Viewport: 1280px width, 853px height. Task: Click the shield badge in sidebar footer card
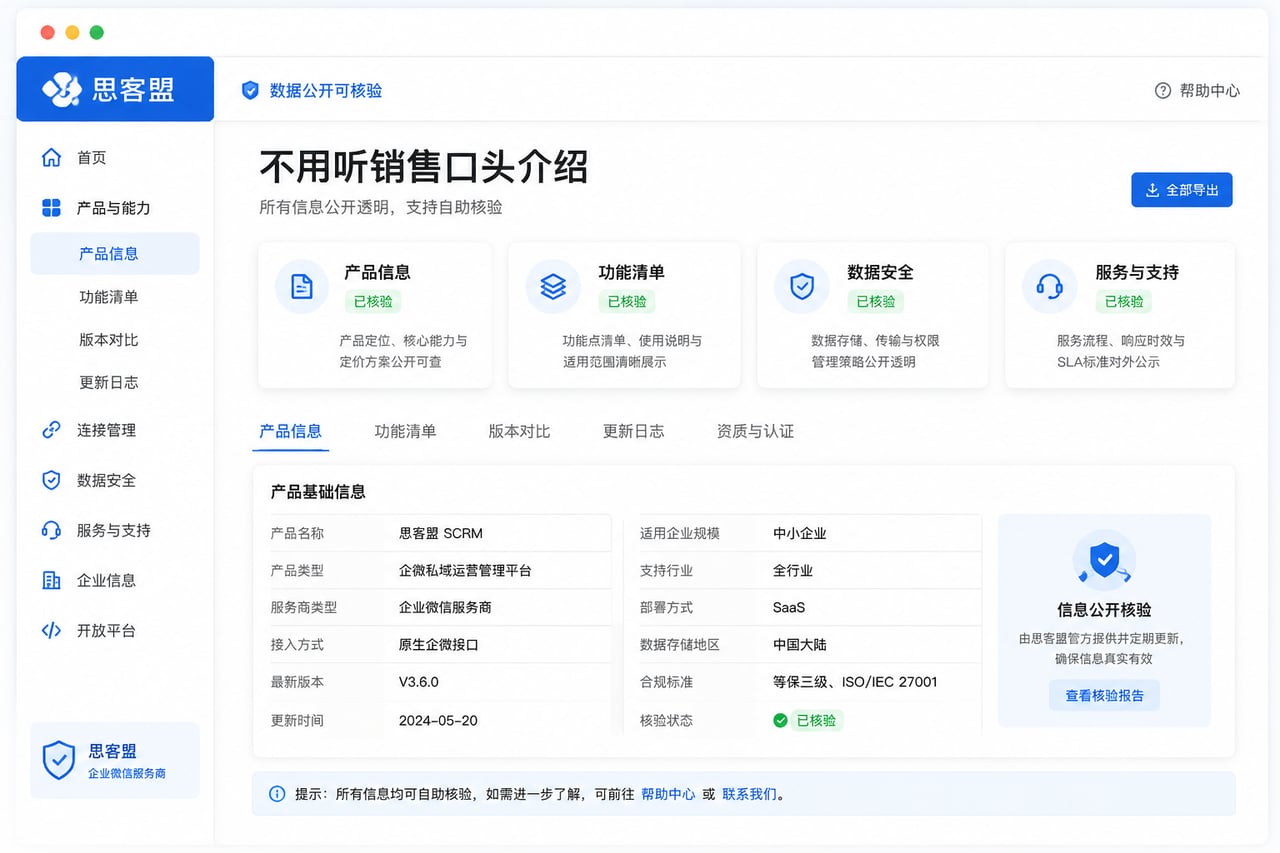[59, 760]
